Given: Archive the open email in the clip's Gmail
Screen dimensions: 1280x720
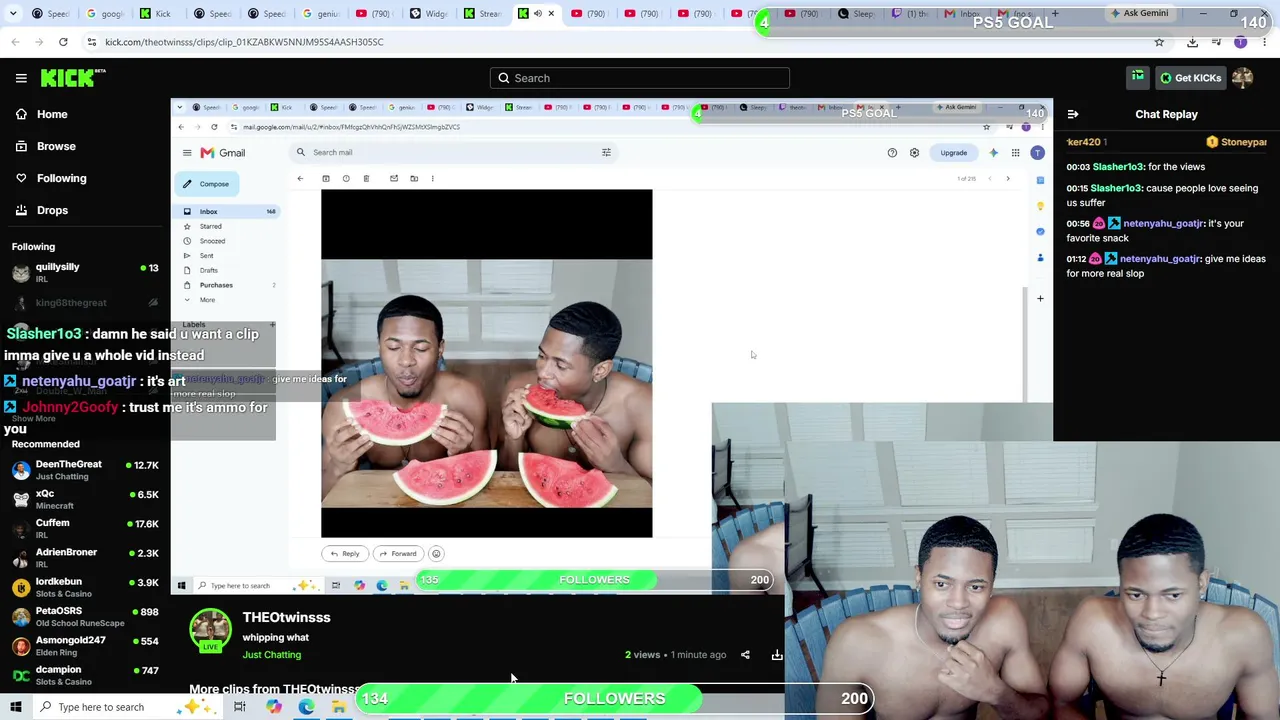Looking at the screenshot, I should pos(326,179).
